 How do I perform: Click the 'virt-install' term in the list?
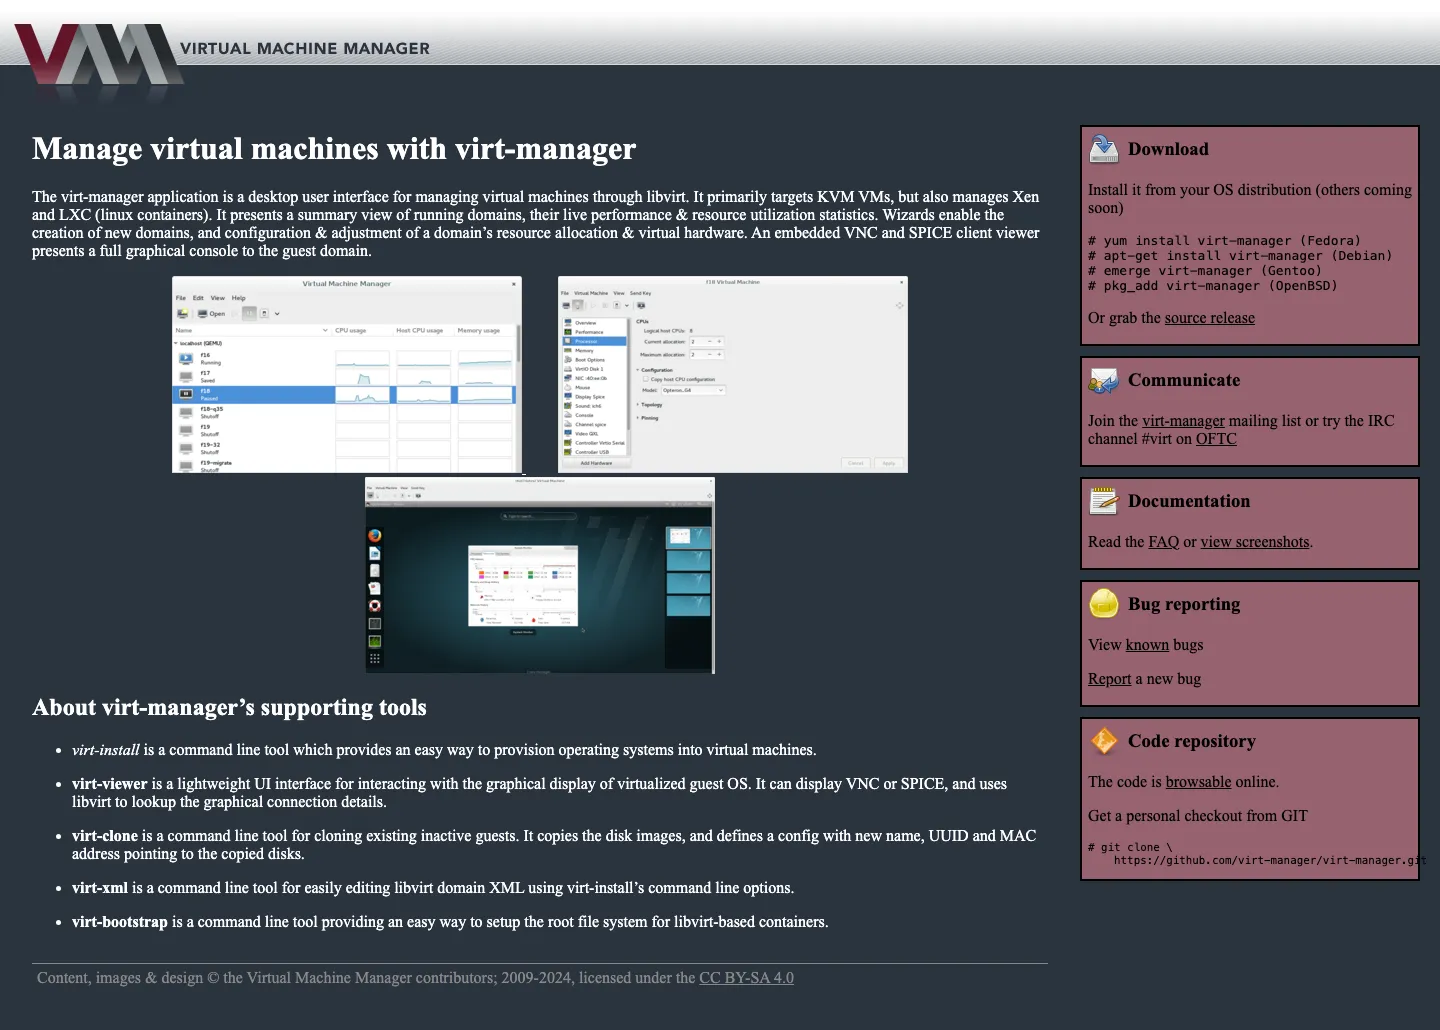tap(106, 750)
